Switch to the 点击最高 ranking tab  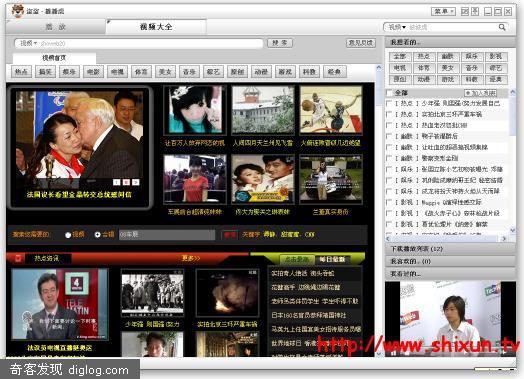point(297,259)
